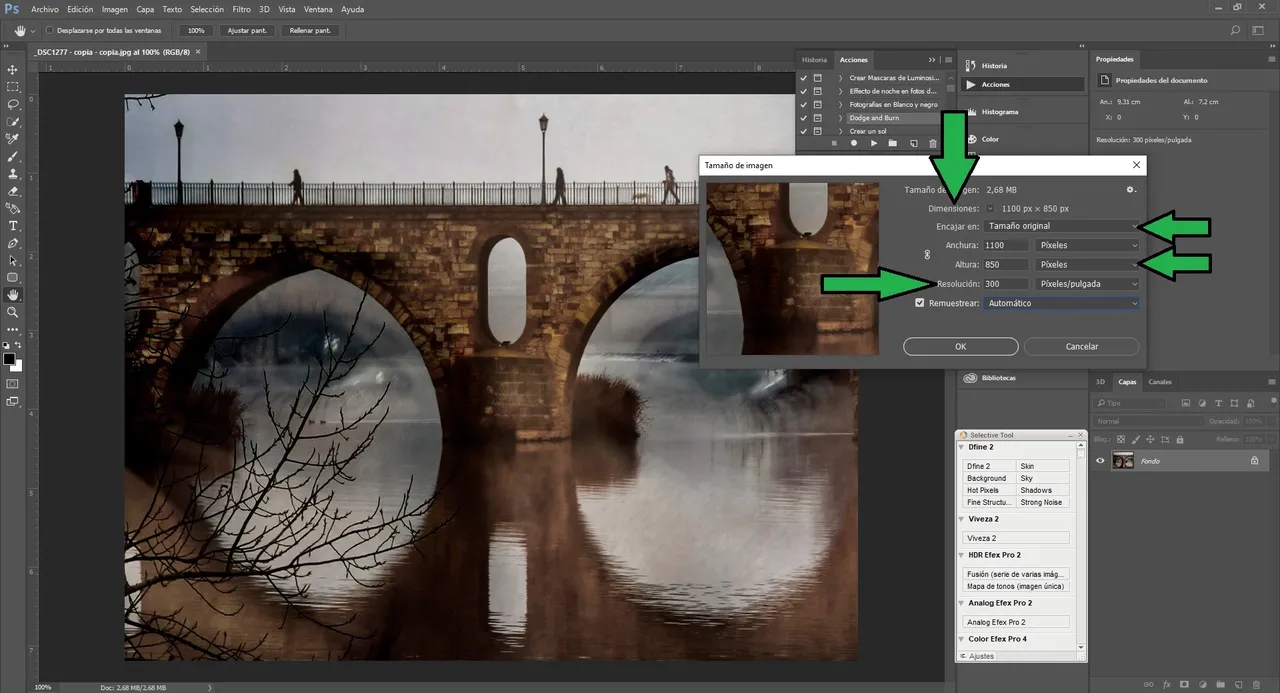1280x693 pixels.
Task: Select the Rectangle shape tool
Action: [13, 278]
